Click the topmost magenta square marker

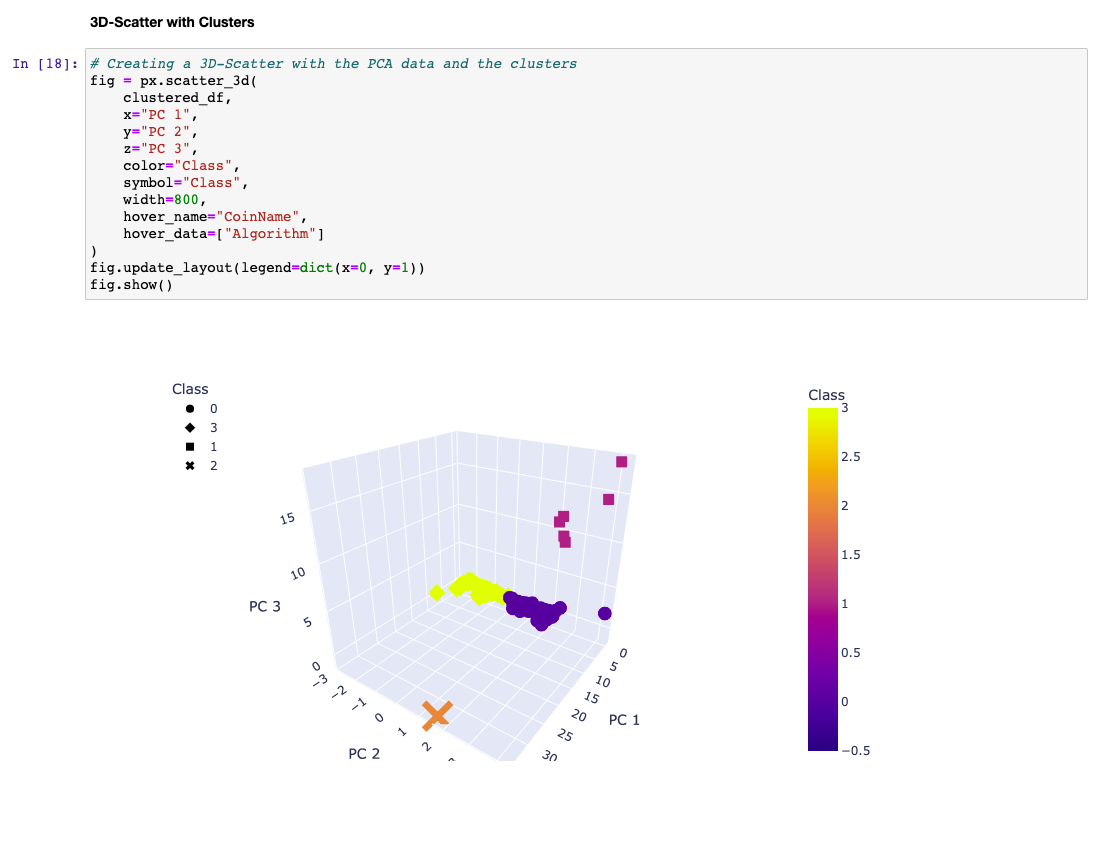pos(621,462)
